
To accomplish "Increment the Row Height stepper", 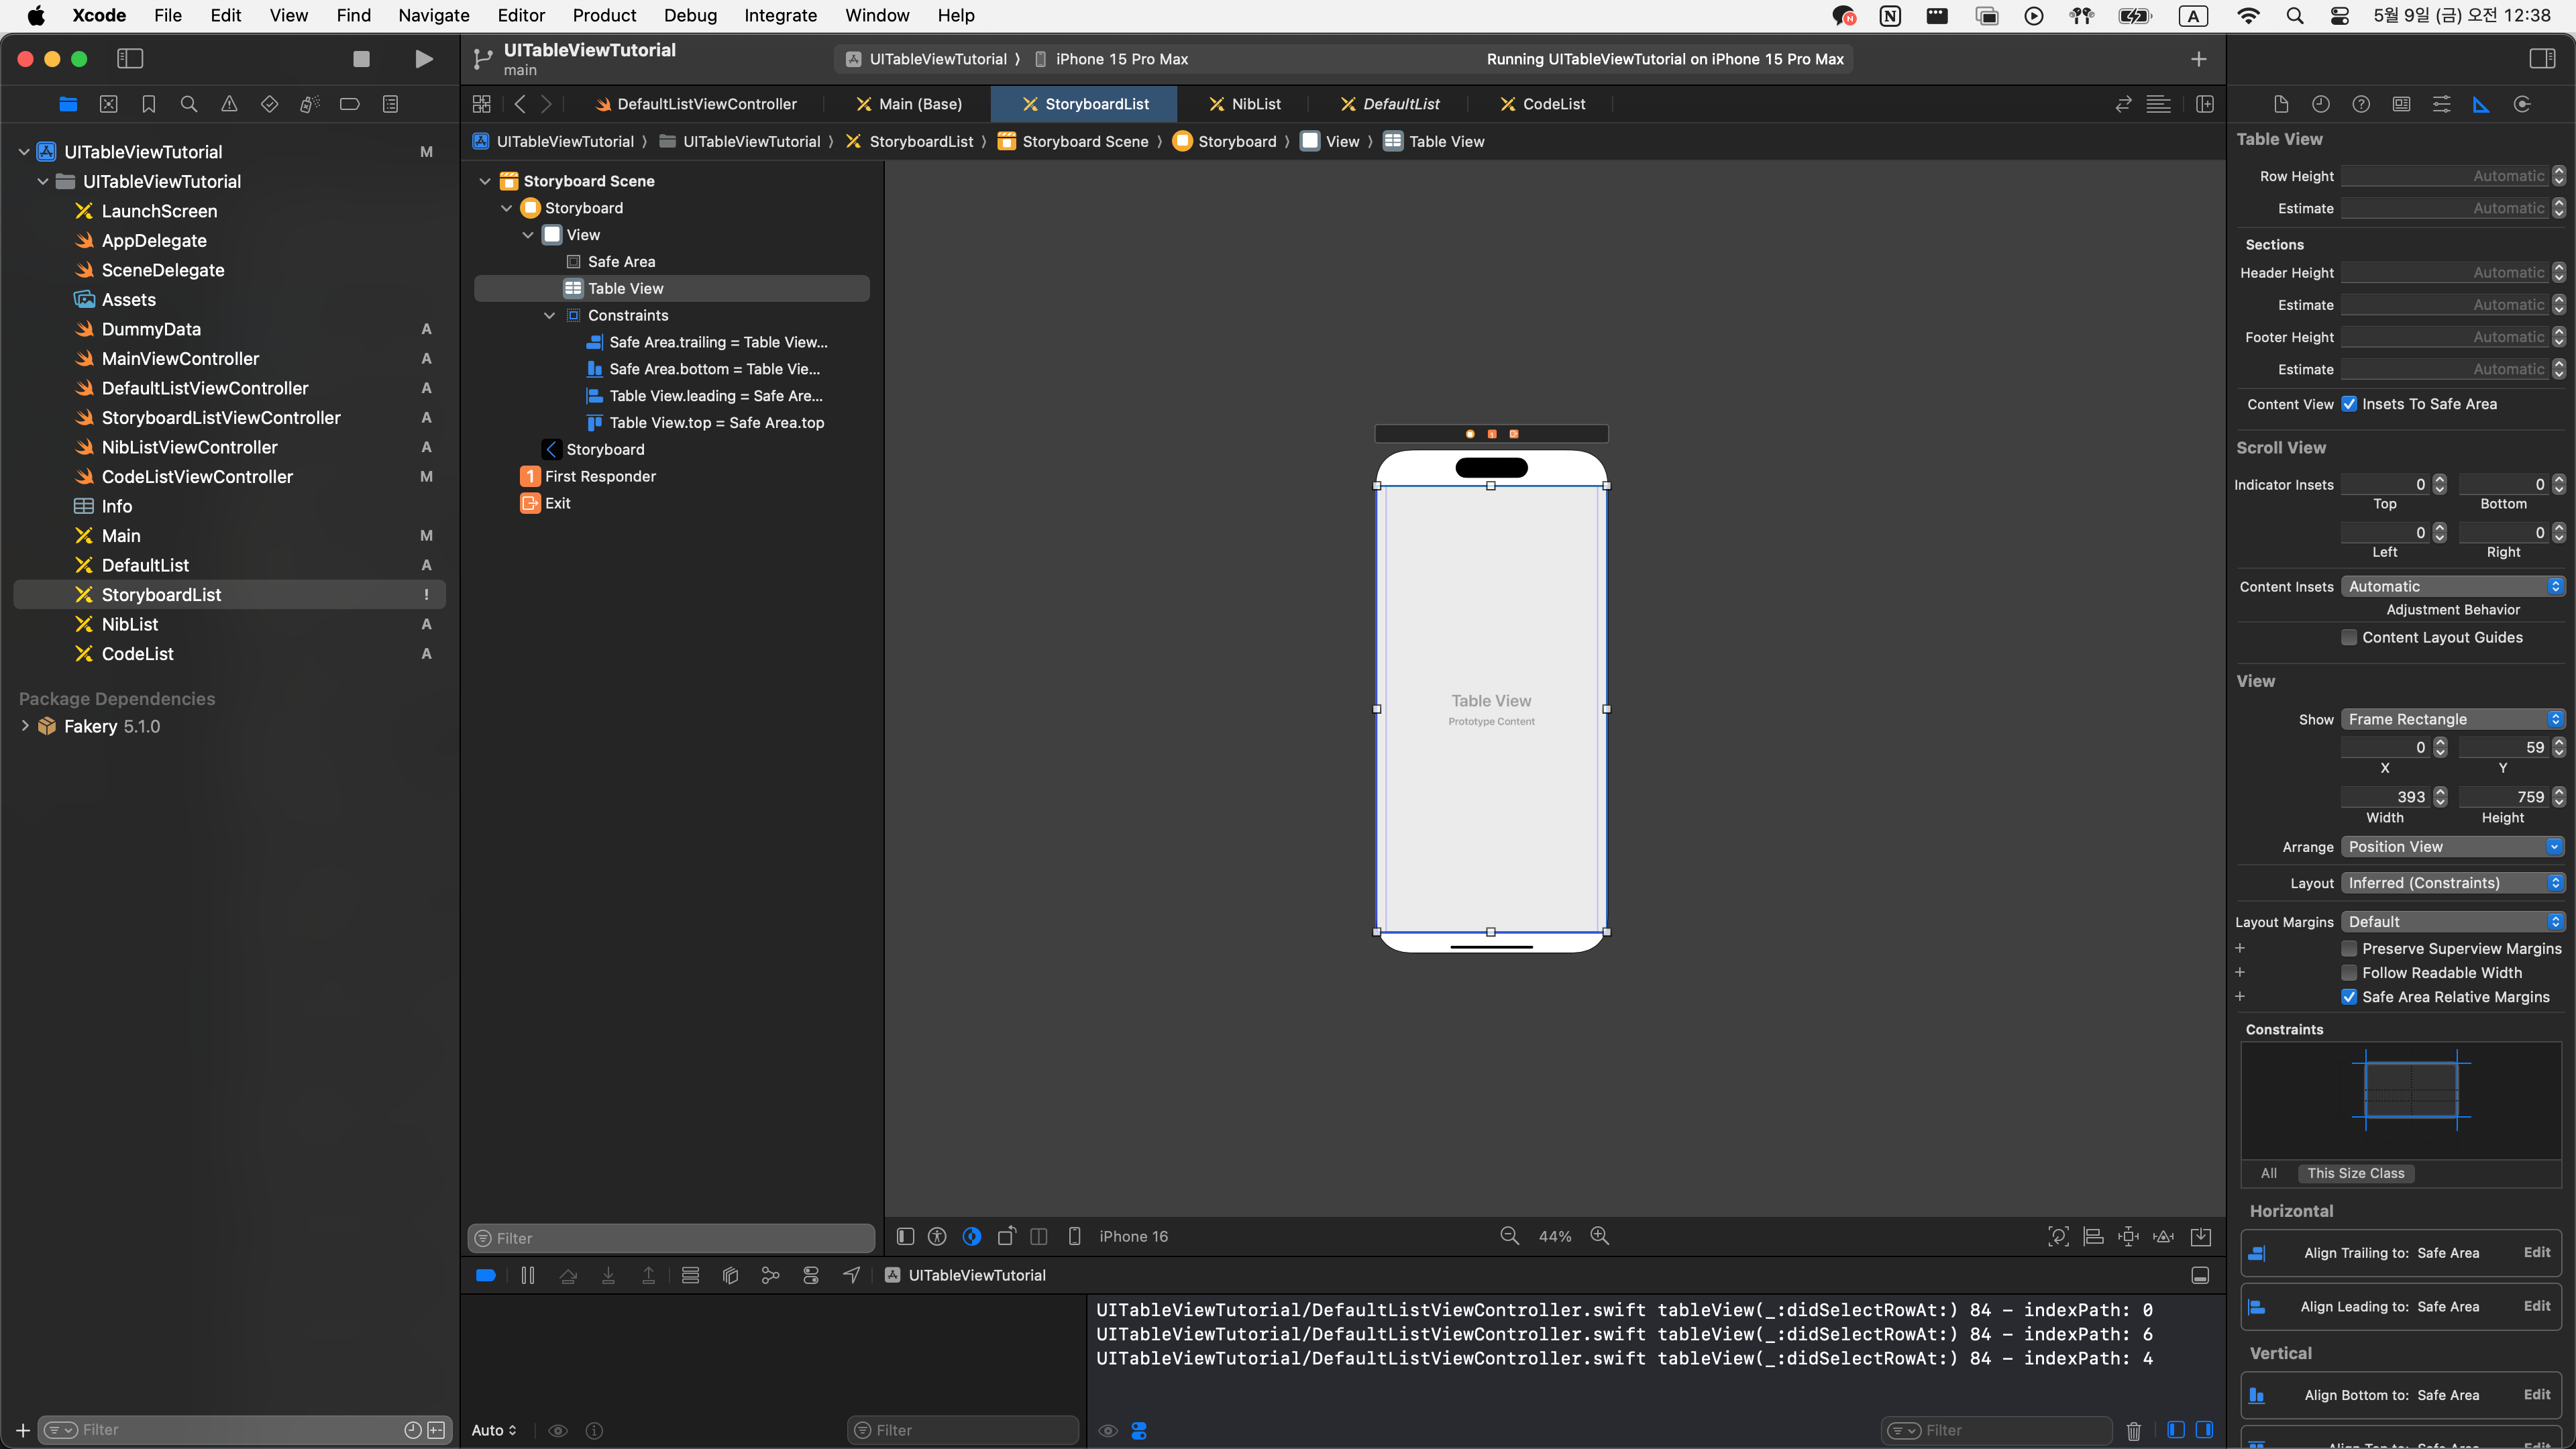I will (x=2558, y=171).
